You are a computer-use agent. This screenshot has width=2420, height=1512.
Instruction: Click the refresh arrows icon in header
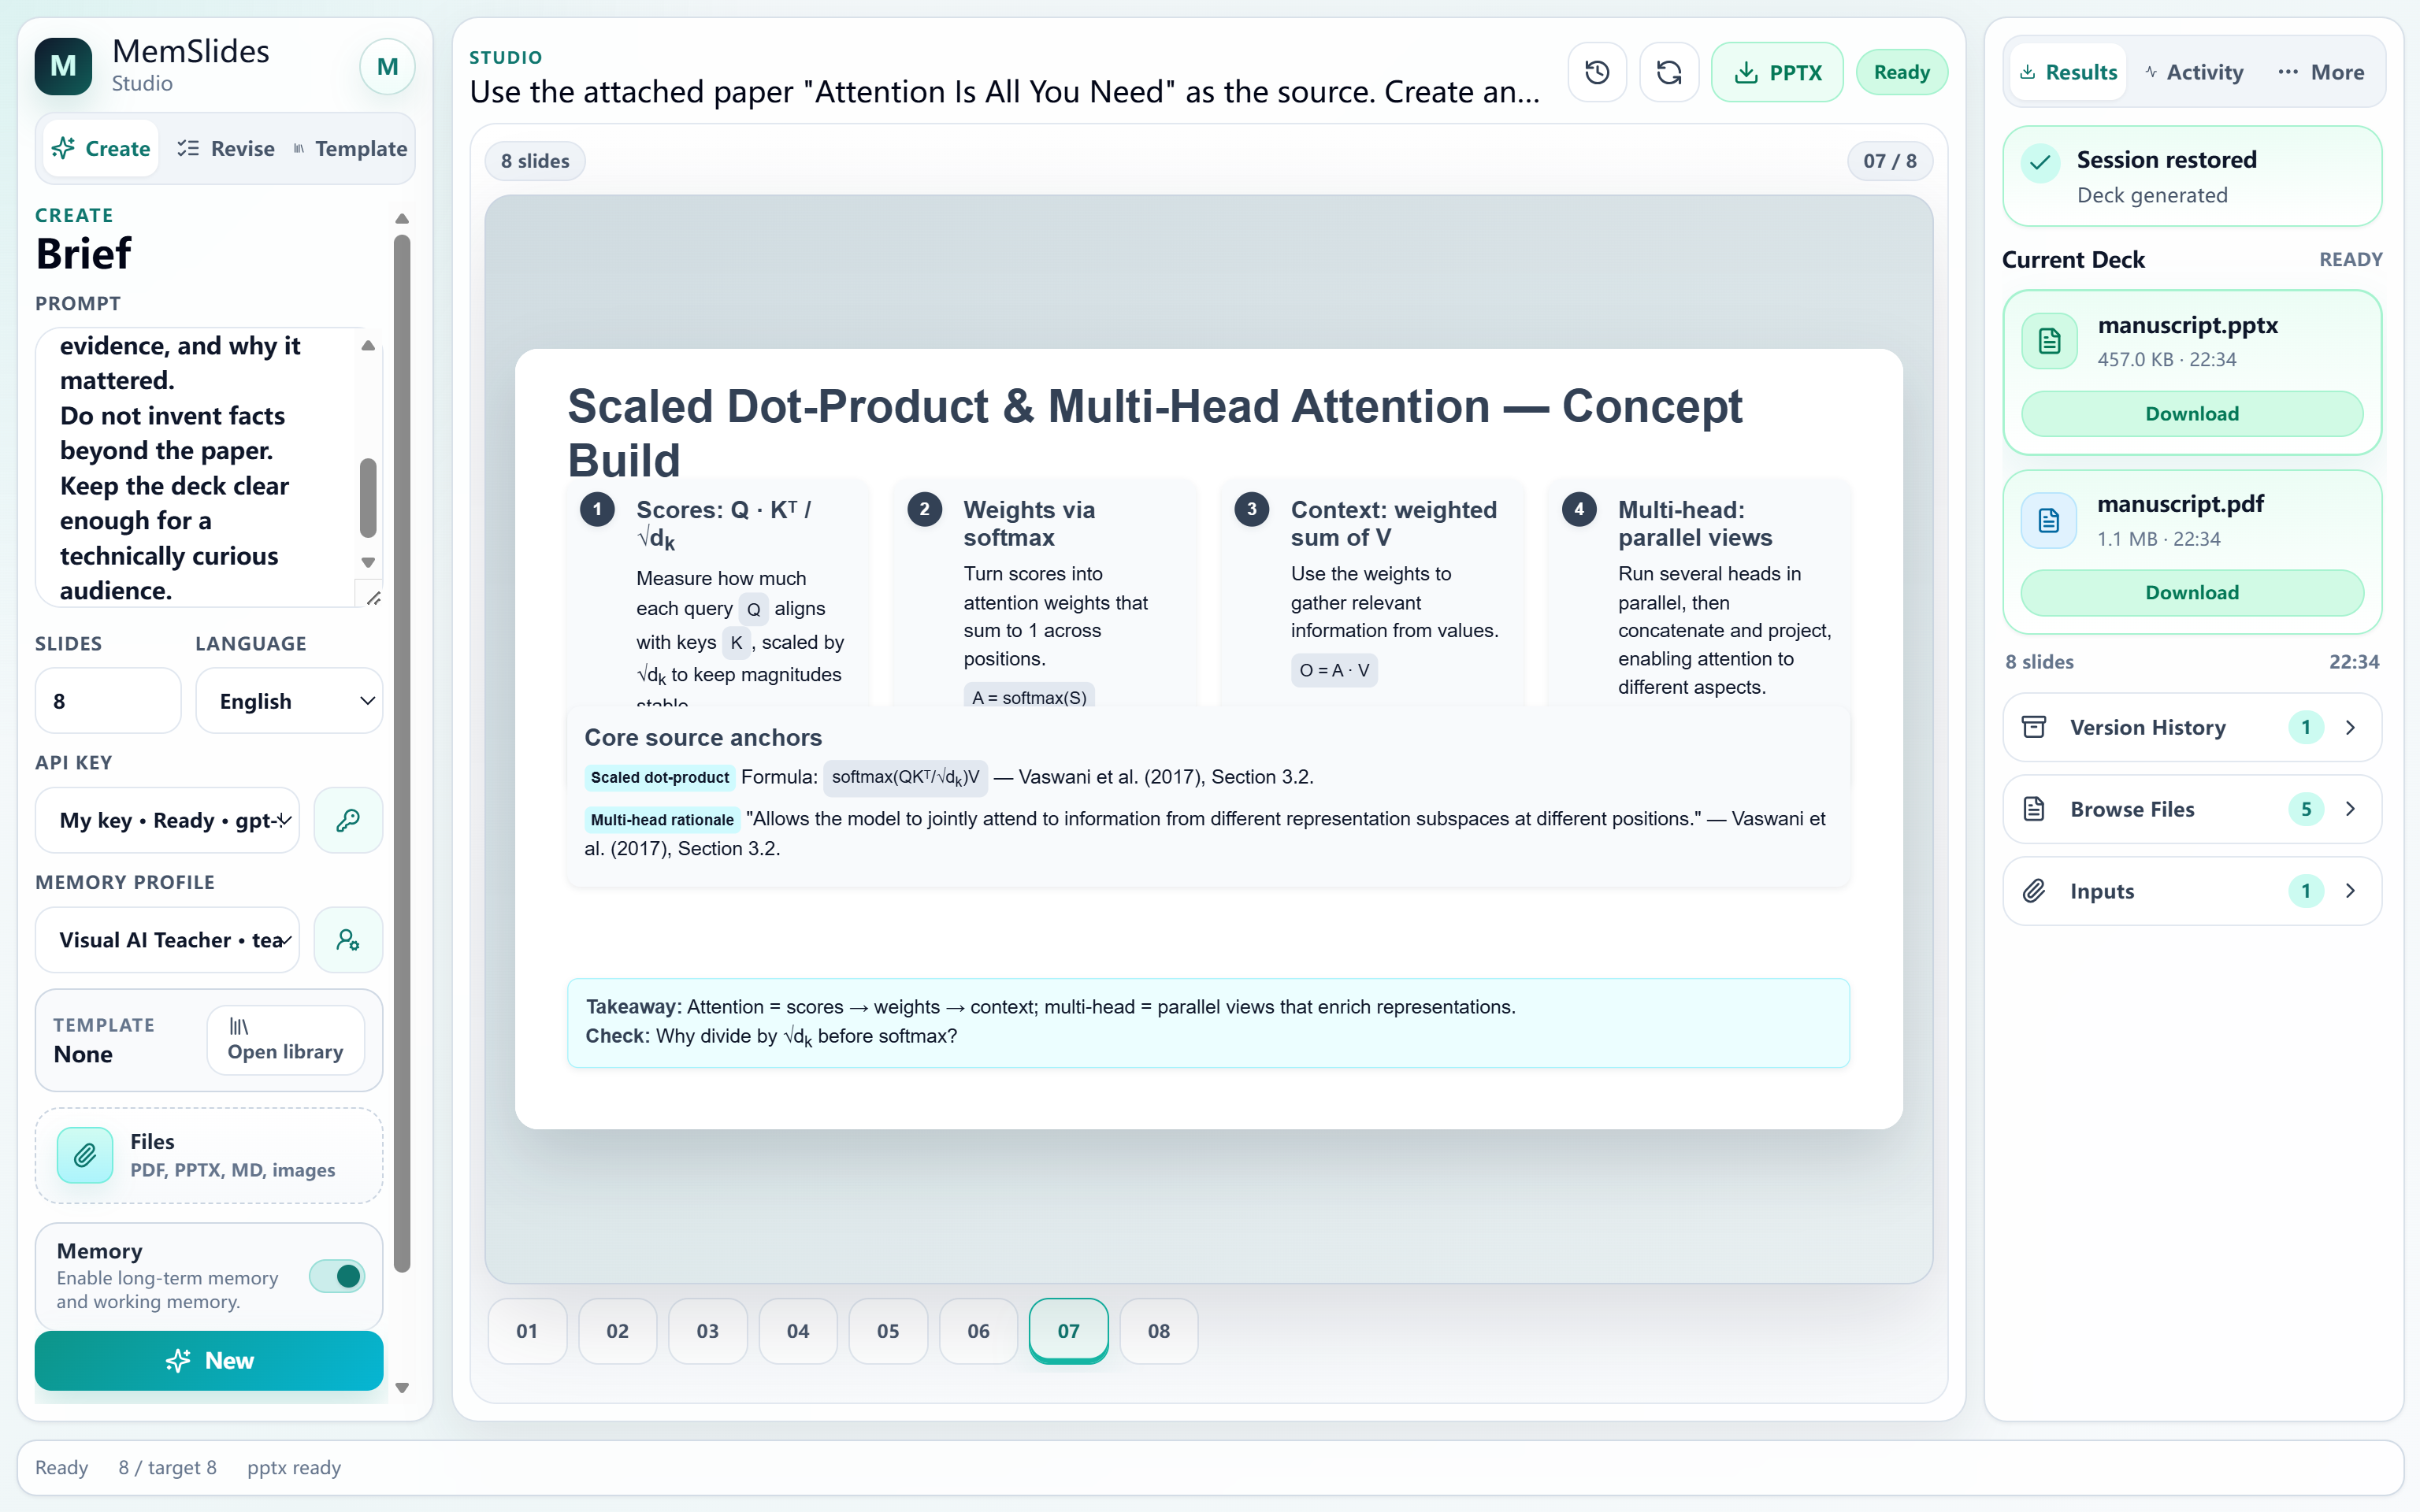(x=1669, y=72)
